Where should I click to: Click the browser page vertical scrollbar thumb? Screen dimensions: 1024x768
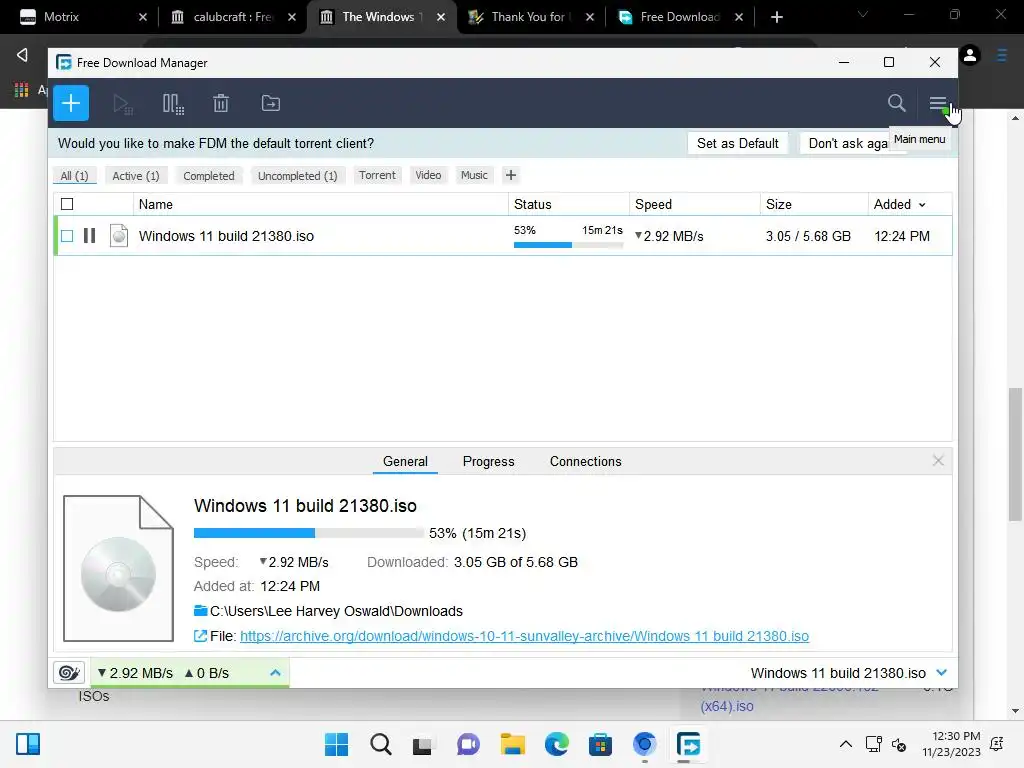coord(1015,454)
